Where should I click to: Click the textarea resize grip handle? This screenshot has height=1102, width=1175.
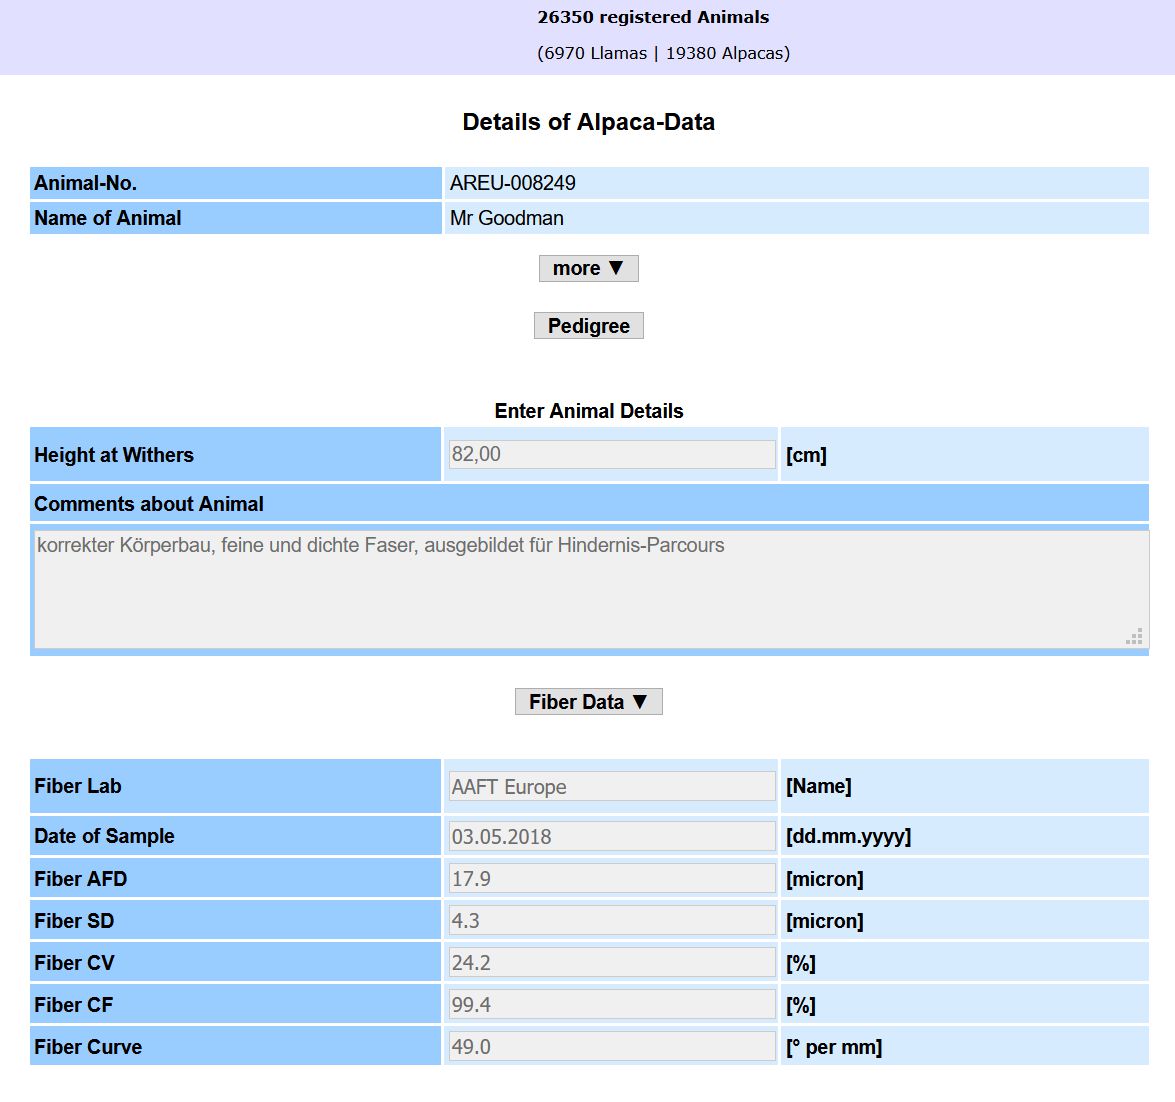1135,637
